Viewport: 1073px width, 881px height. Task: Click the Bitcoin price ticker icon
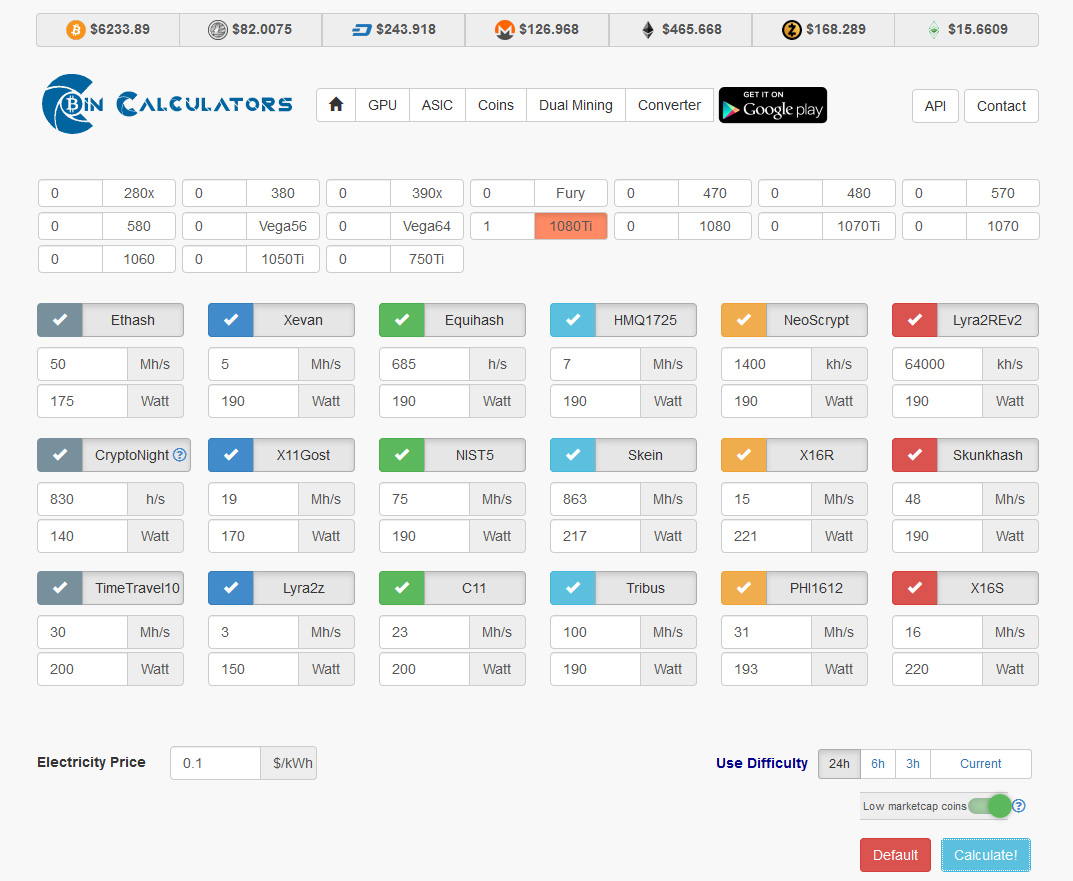[75, 29]
